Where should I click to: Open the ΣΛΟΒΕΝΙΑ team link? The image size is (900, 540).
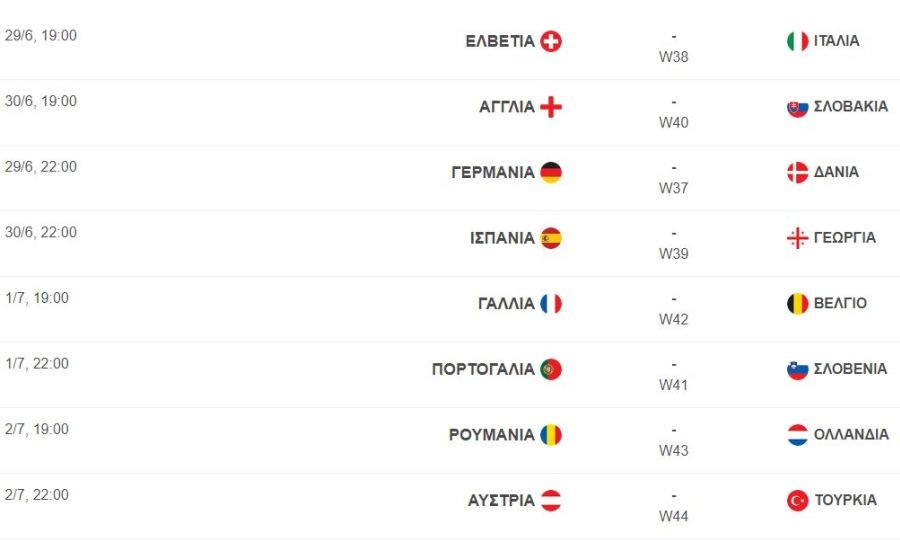coord(850,369)
